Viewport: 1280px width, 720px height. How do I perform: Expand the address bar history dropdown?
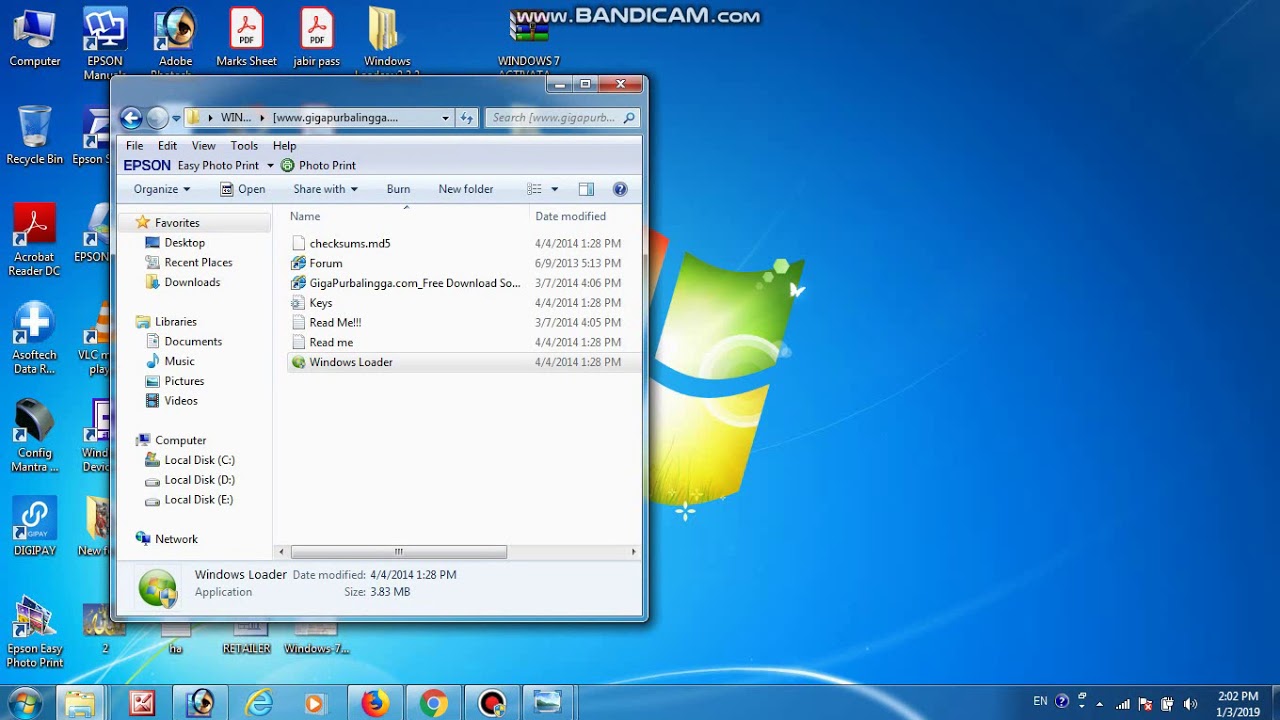point(445,118)
